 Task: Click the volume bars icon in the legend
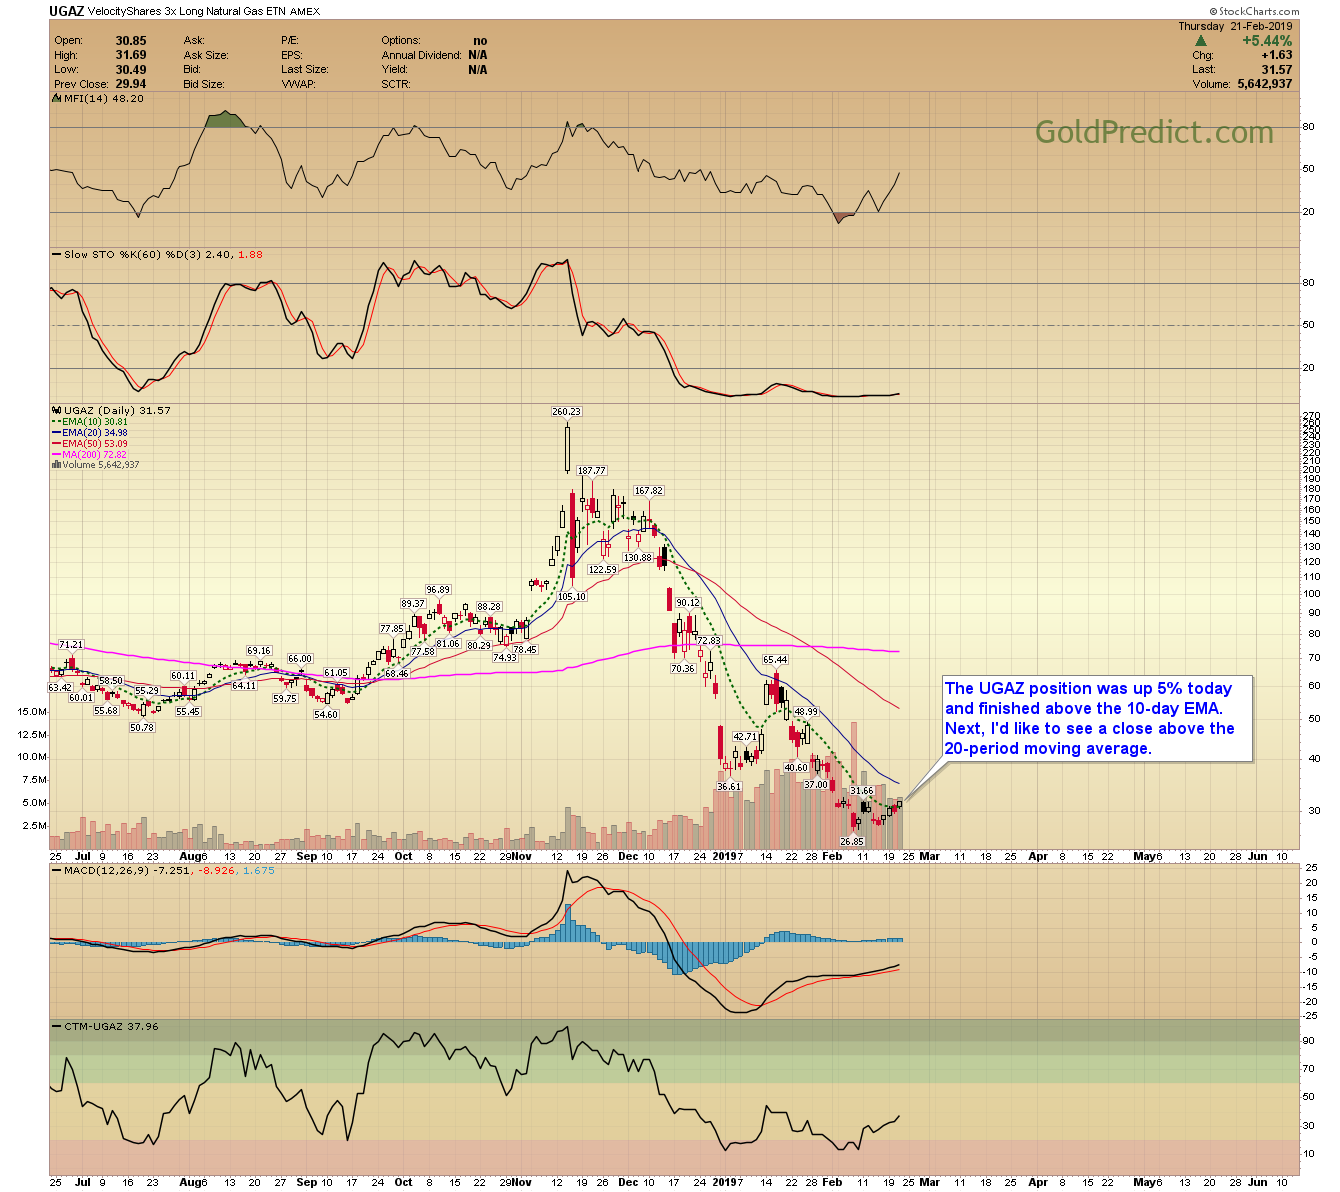point(56,465)
